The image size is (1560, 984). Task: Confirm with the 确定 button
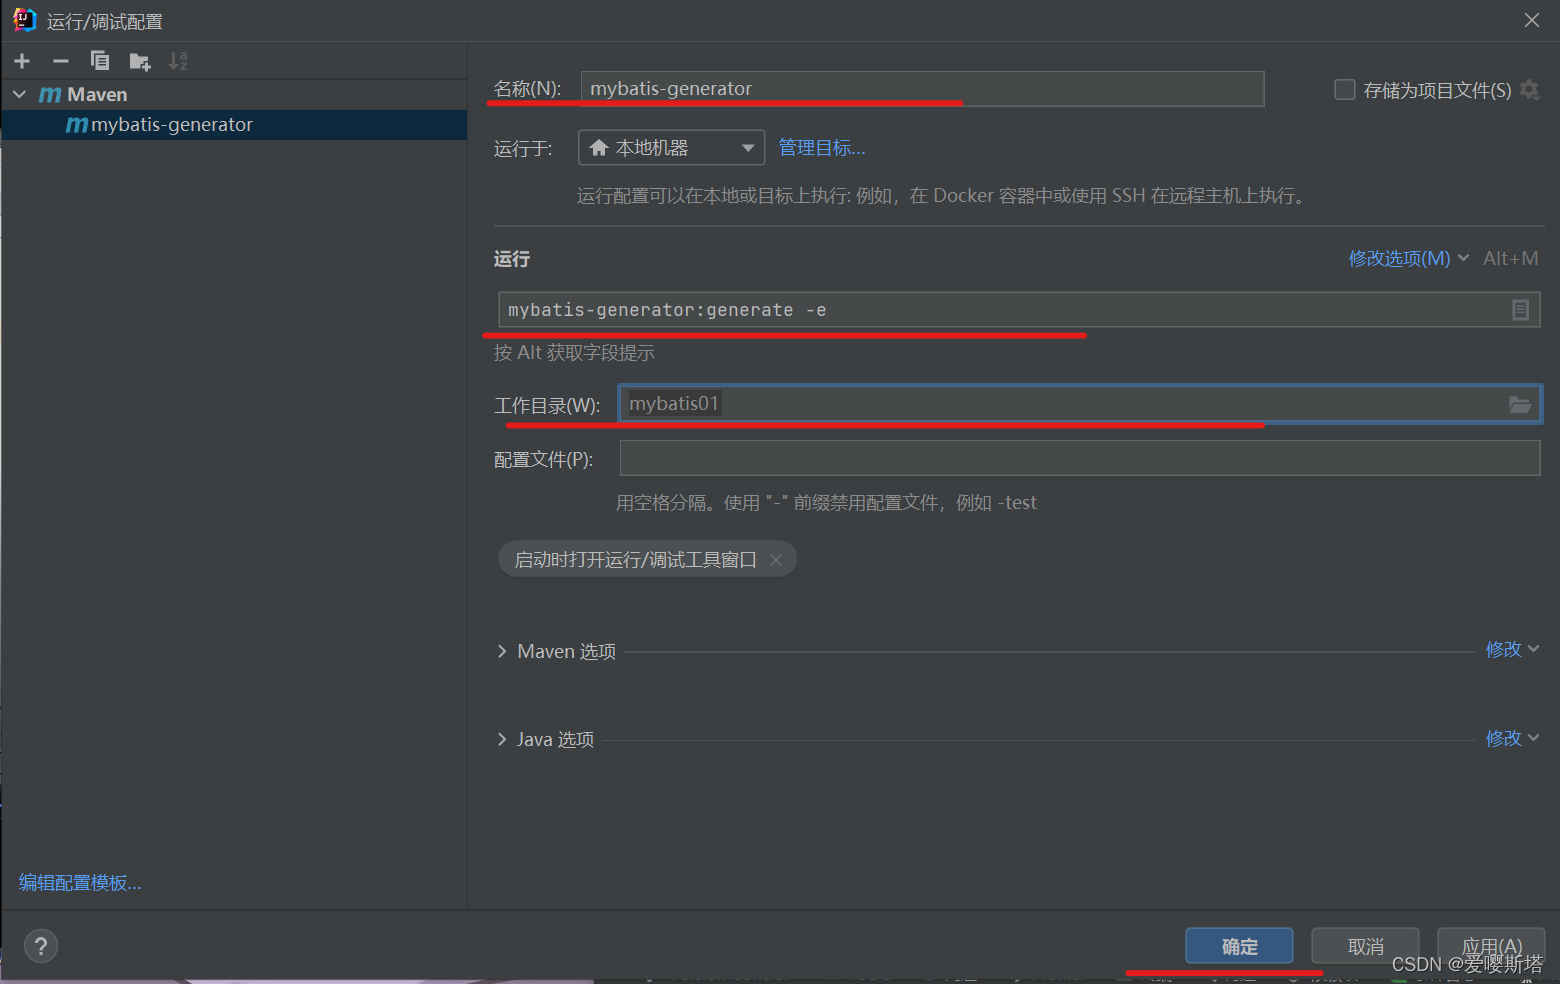1239,946
